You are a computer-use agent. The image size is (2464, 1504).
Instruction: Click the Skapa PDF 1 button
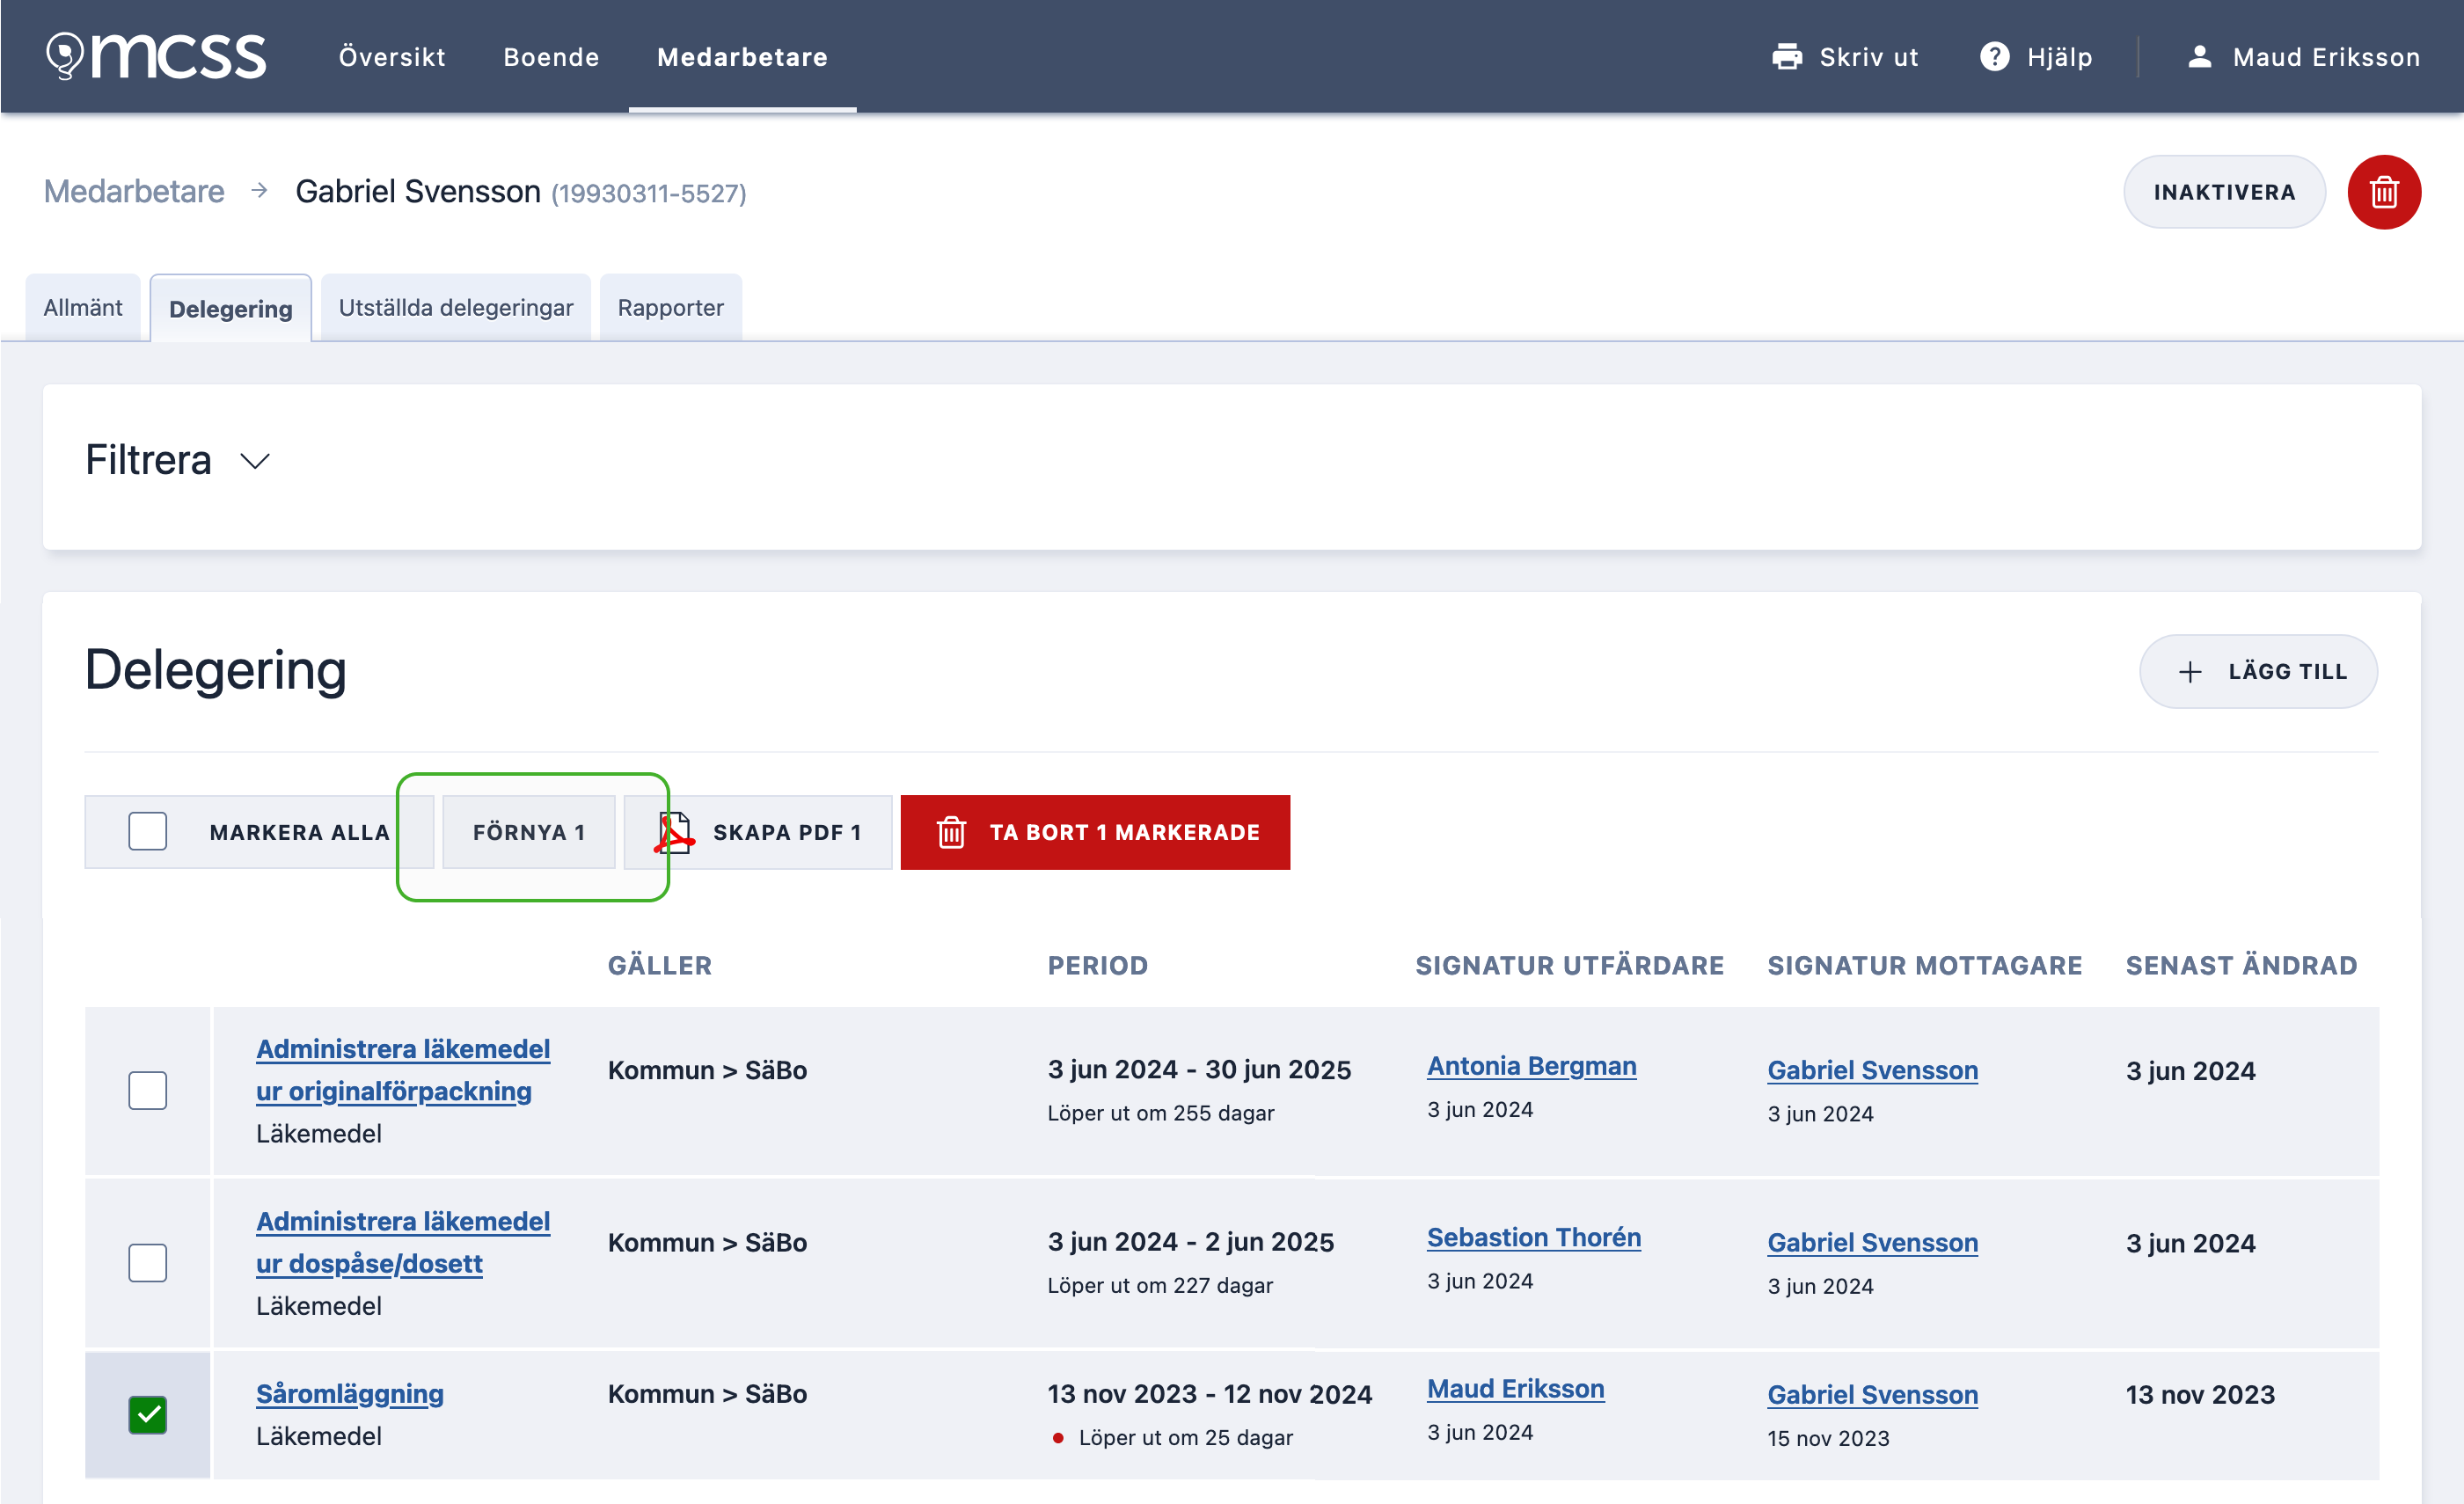[758, 832]
